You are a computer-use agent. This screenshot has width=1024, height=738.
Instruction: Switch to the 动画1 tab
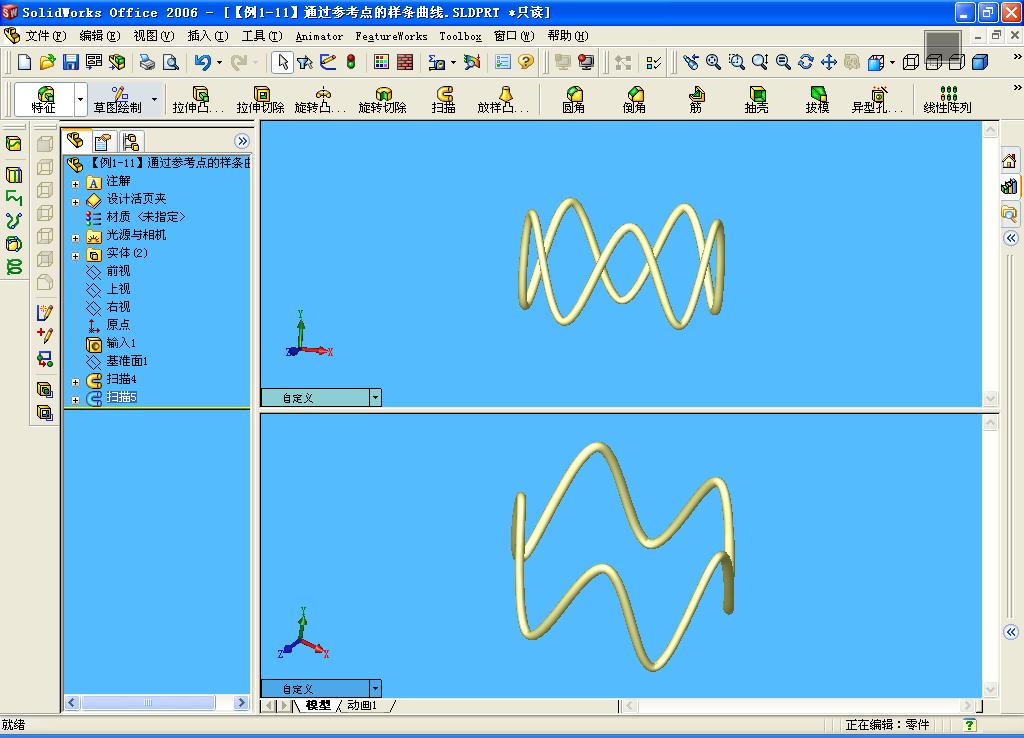[362, 705]
